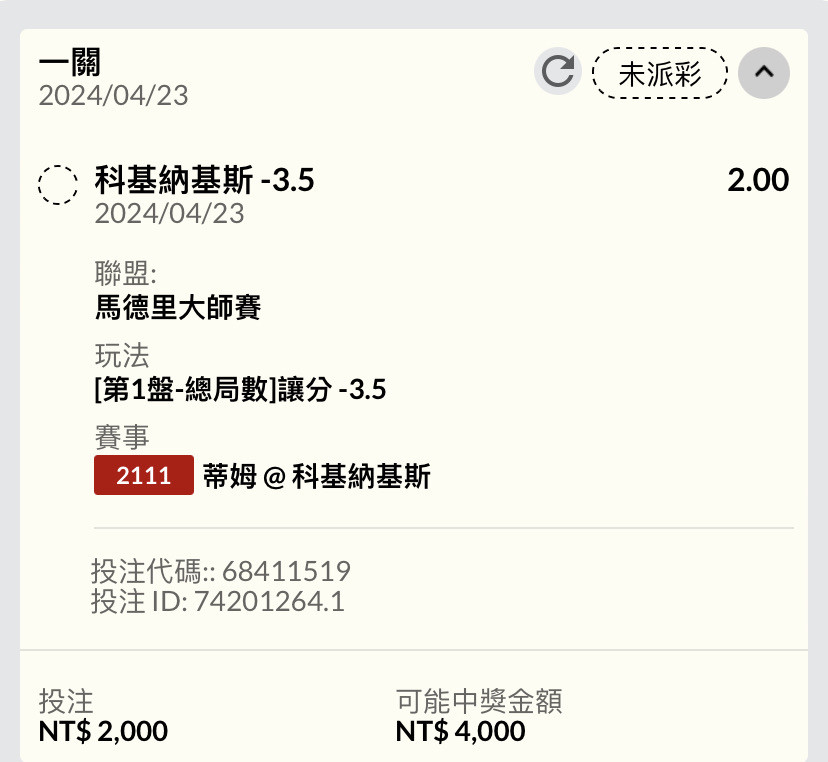Click the 玩法 label
Screen dimensions: 828x762
coord(122,355)
